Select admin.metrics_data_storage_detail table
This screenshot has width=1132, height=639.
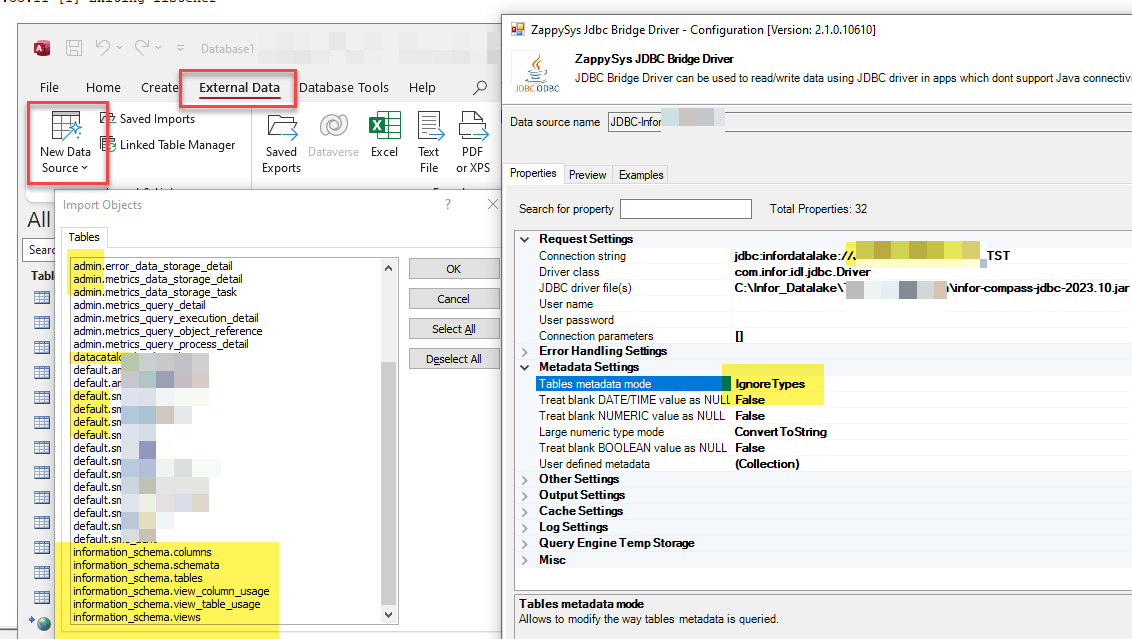click(x=157, y=279)
